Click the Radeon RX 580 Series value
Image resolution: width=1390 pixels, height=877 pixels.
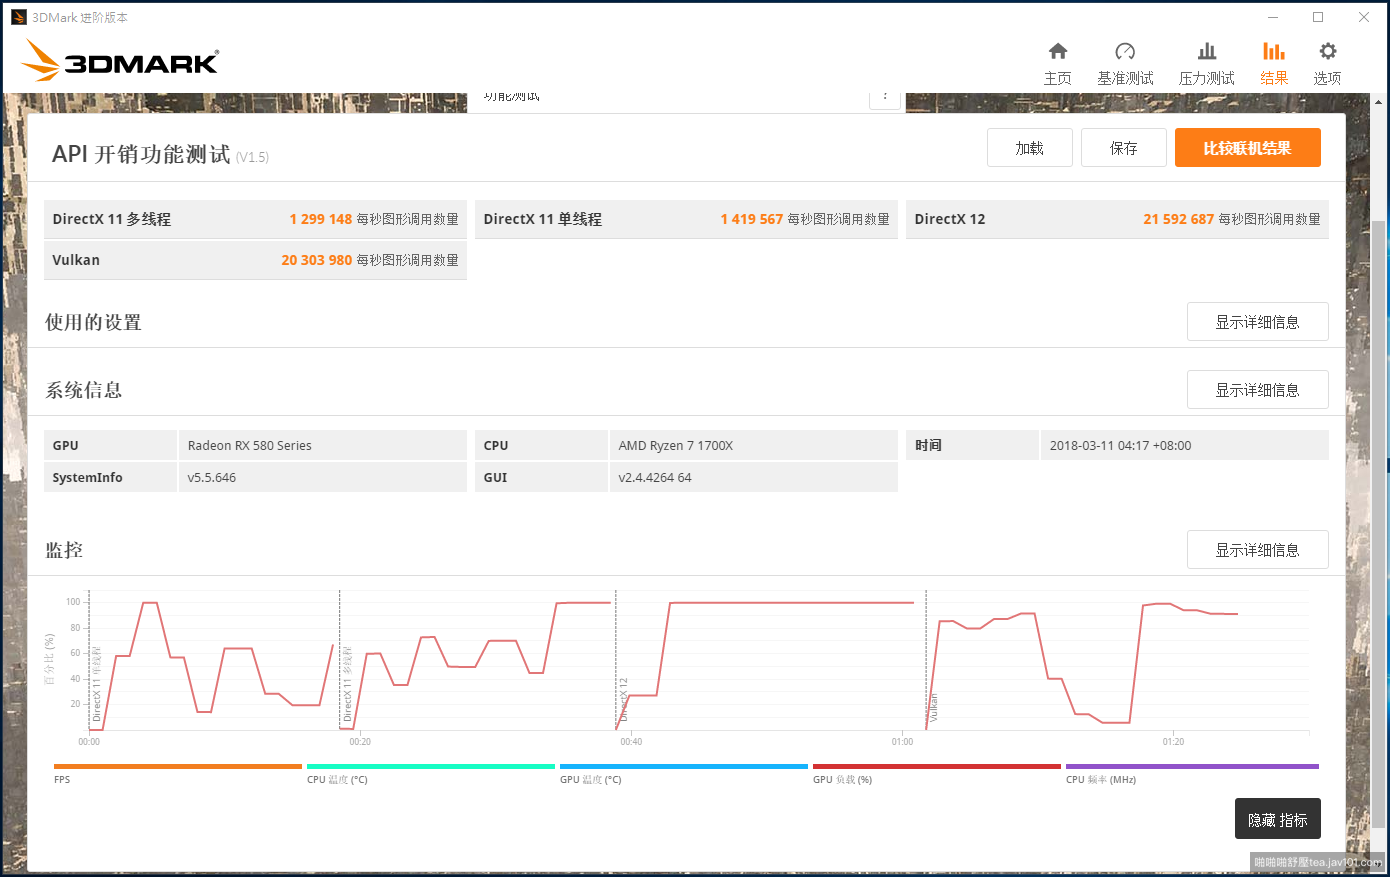250,445
